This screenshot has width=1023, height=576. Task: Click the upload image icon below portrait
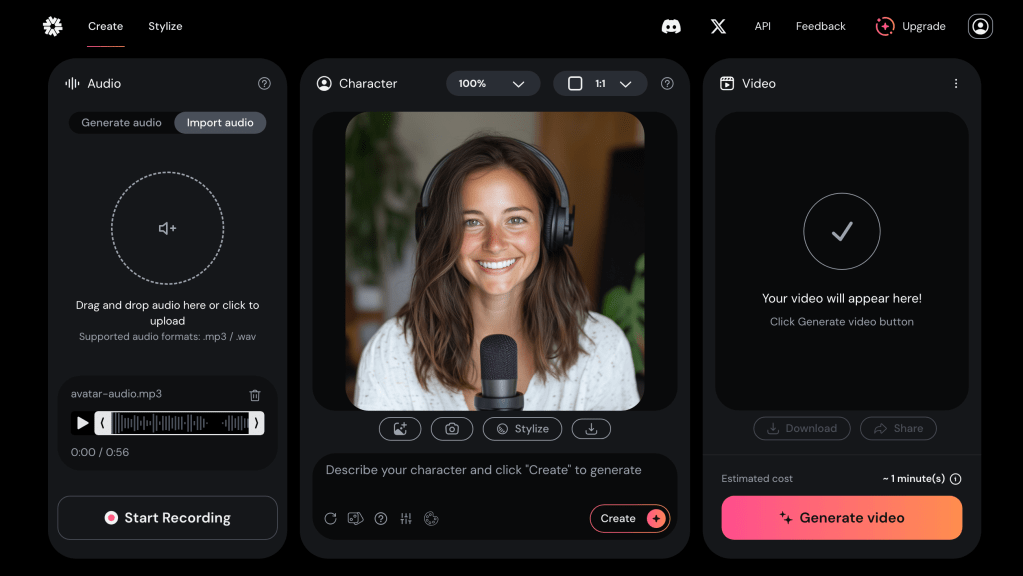pyautogui.click(x=400, y=429)
